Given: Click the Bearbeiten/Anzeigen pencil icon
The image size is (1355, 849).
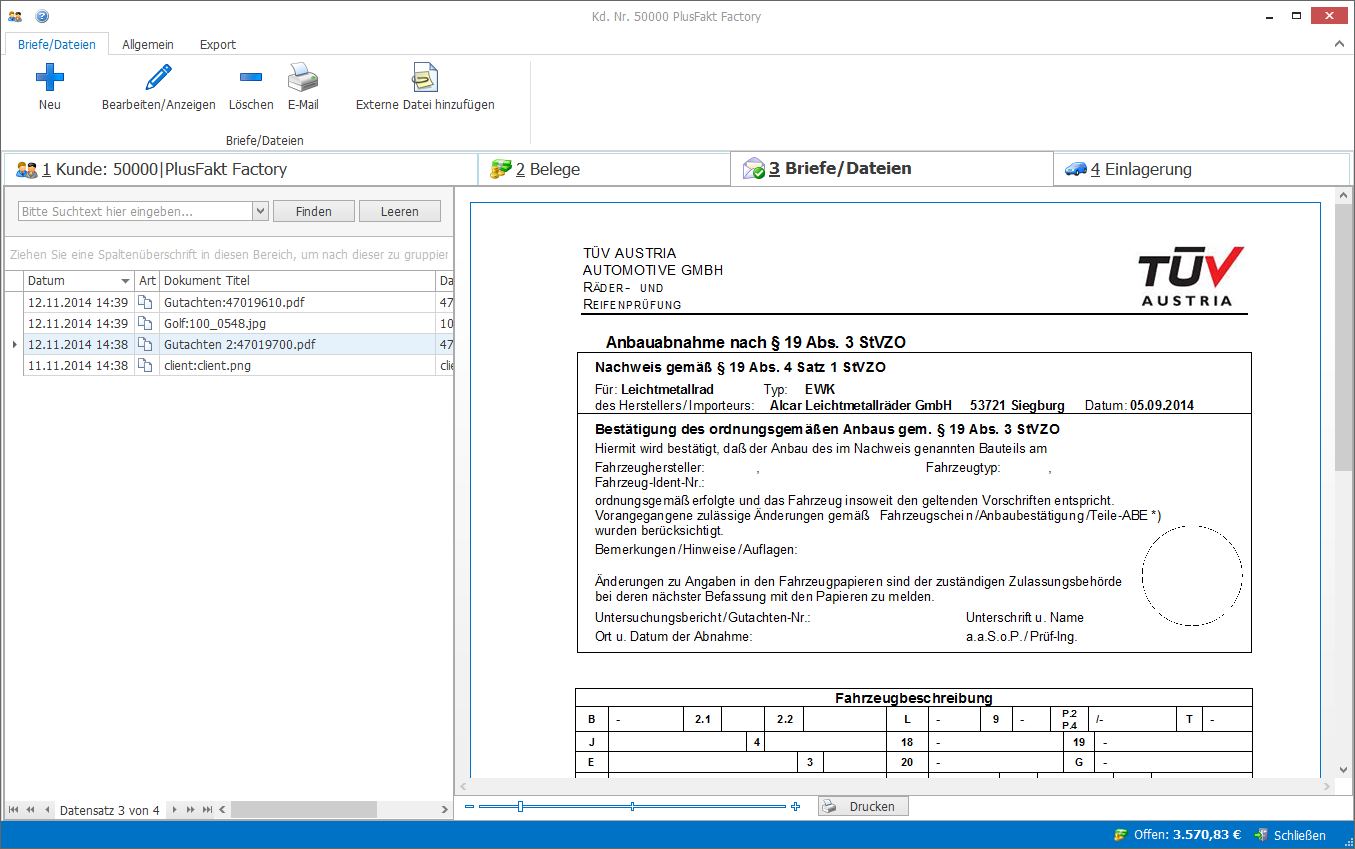Looking at the screenshot, I should click(158, 77).
